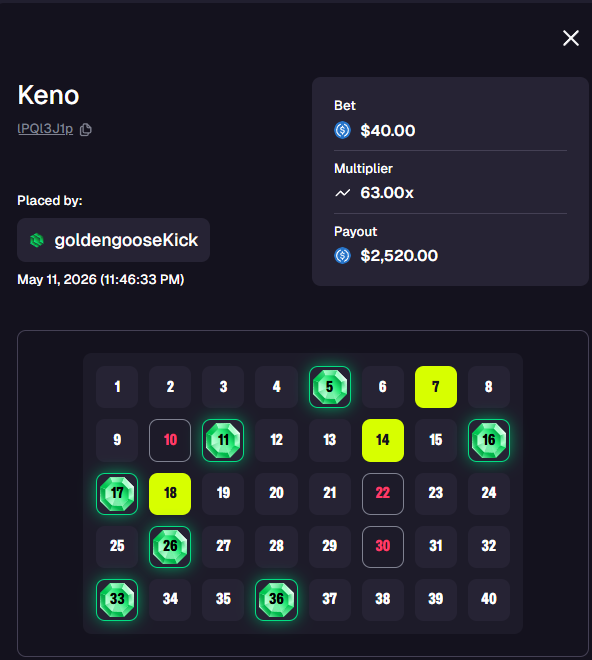This screenshot has height=660, width=592.
Task: Click the red missed tile 30
Action: pyautogui.click(x=383, y=546)
